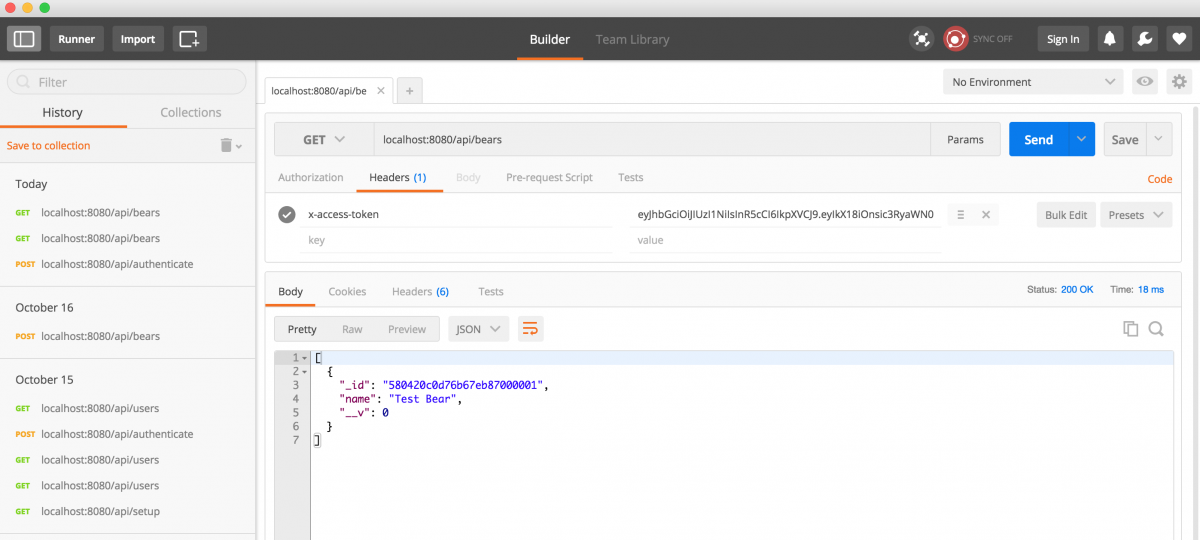This screenshot has height=540, width=1200.
Task: Delete the x-access-token header row
Action: click(985, 214)
